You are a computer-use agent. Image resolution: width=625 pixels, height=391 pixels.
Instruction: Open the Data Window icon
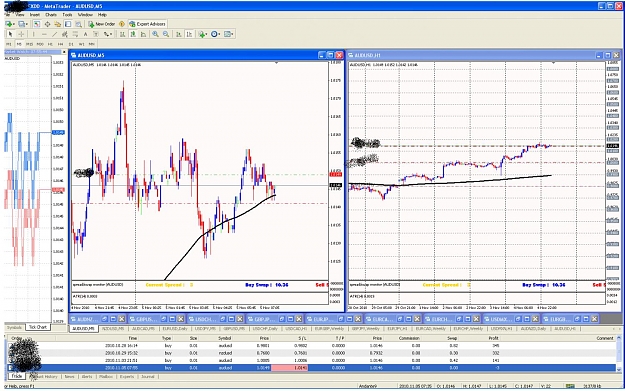(47, 24)
